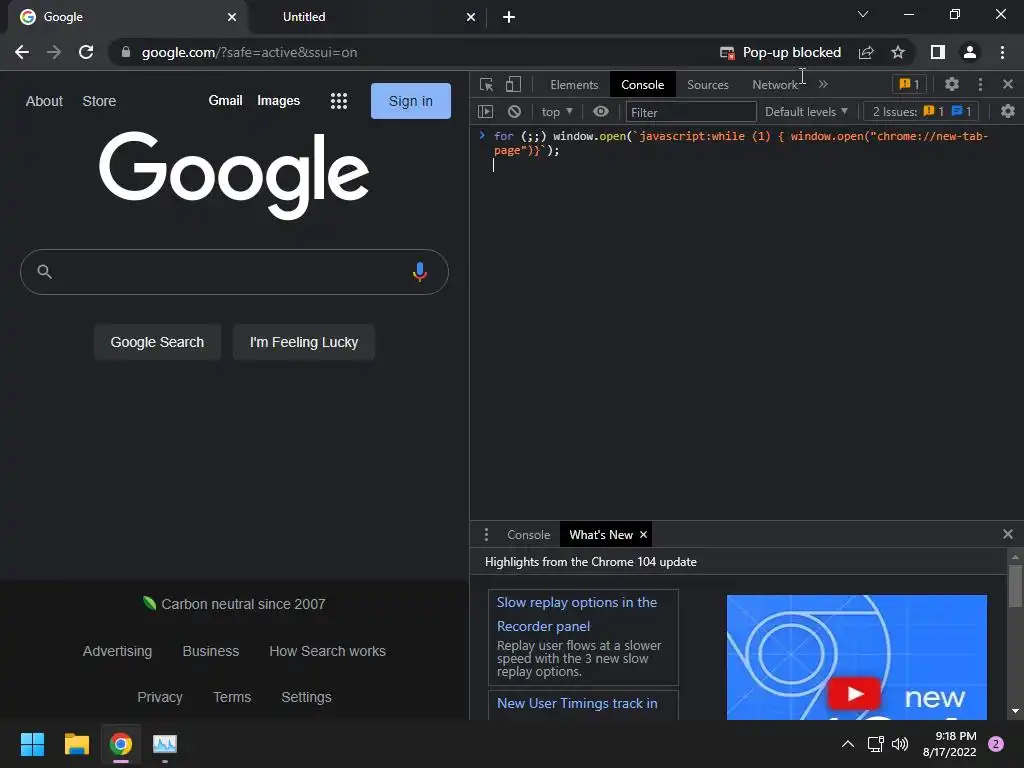Open the About link
The height and width of the screenshot is (768, 1024).
pyautogui.click(x=44, y=101)
